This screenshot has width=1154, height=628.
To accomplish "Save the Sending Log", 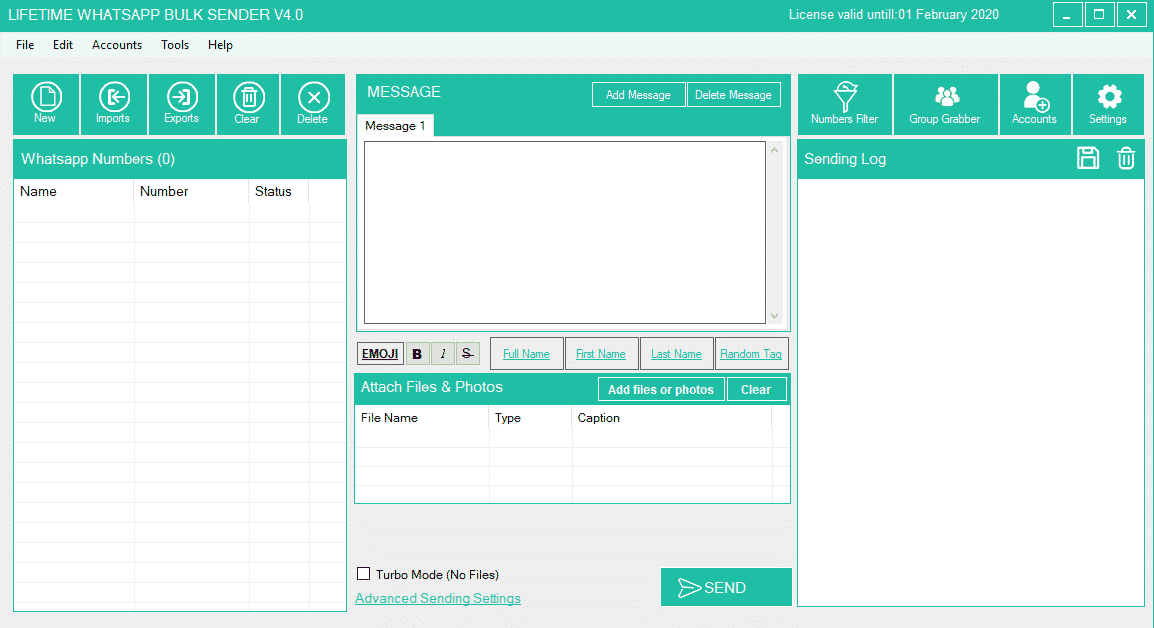I will (x=1088, y=158).
